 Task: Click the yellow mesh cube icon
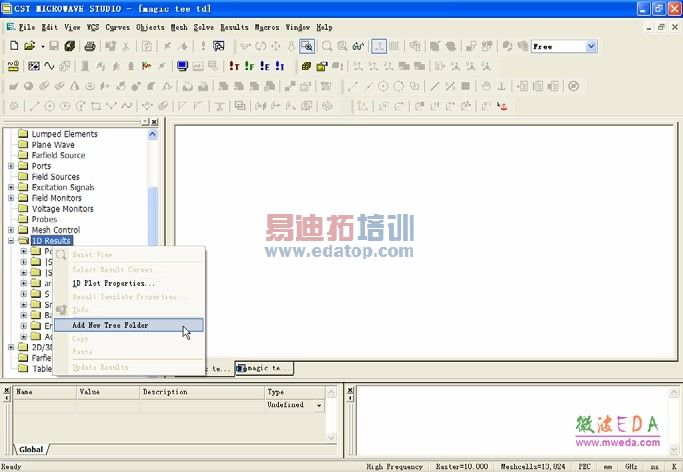tap(306, 66)
